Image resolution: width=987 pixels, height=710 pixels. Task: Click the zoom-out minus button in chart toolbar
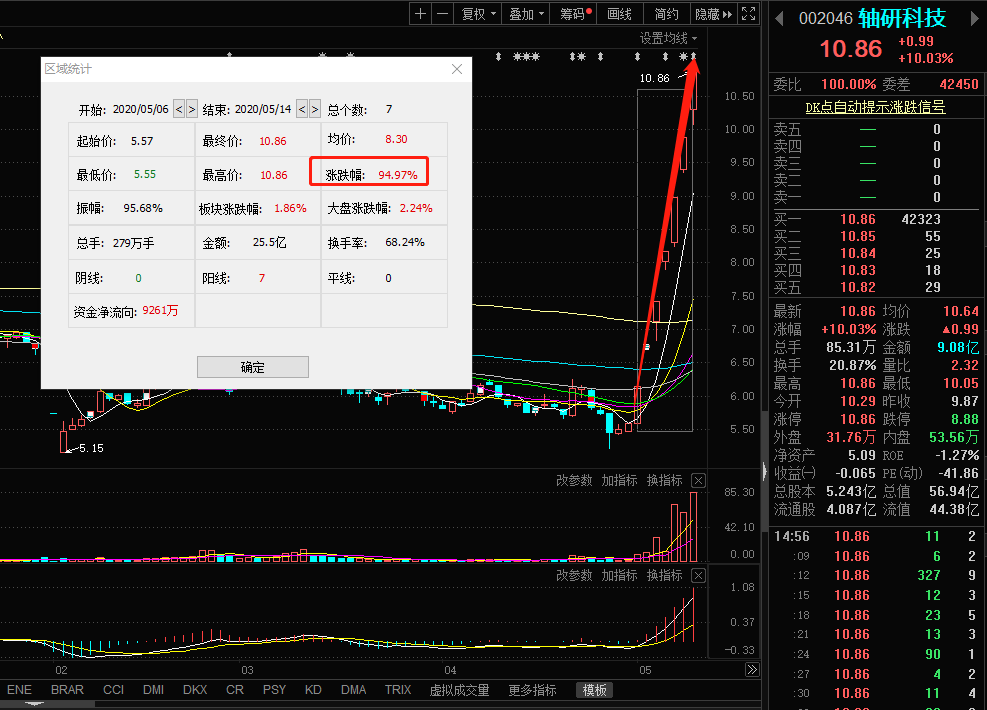(442, 14)
